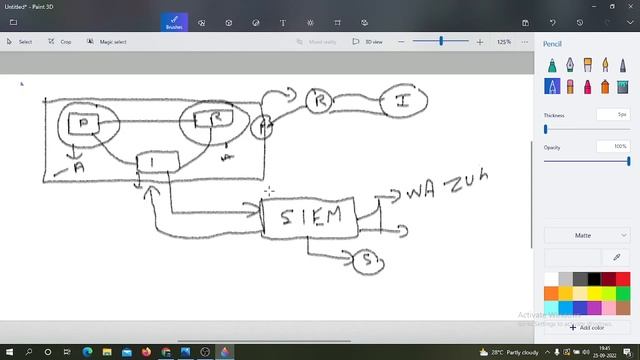The image size is (640, 360).
Task: Pick the dark gray color swatch
Action: tap(580, 279)
